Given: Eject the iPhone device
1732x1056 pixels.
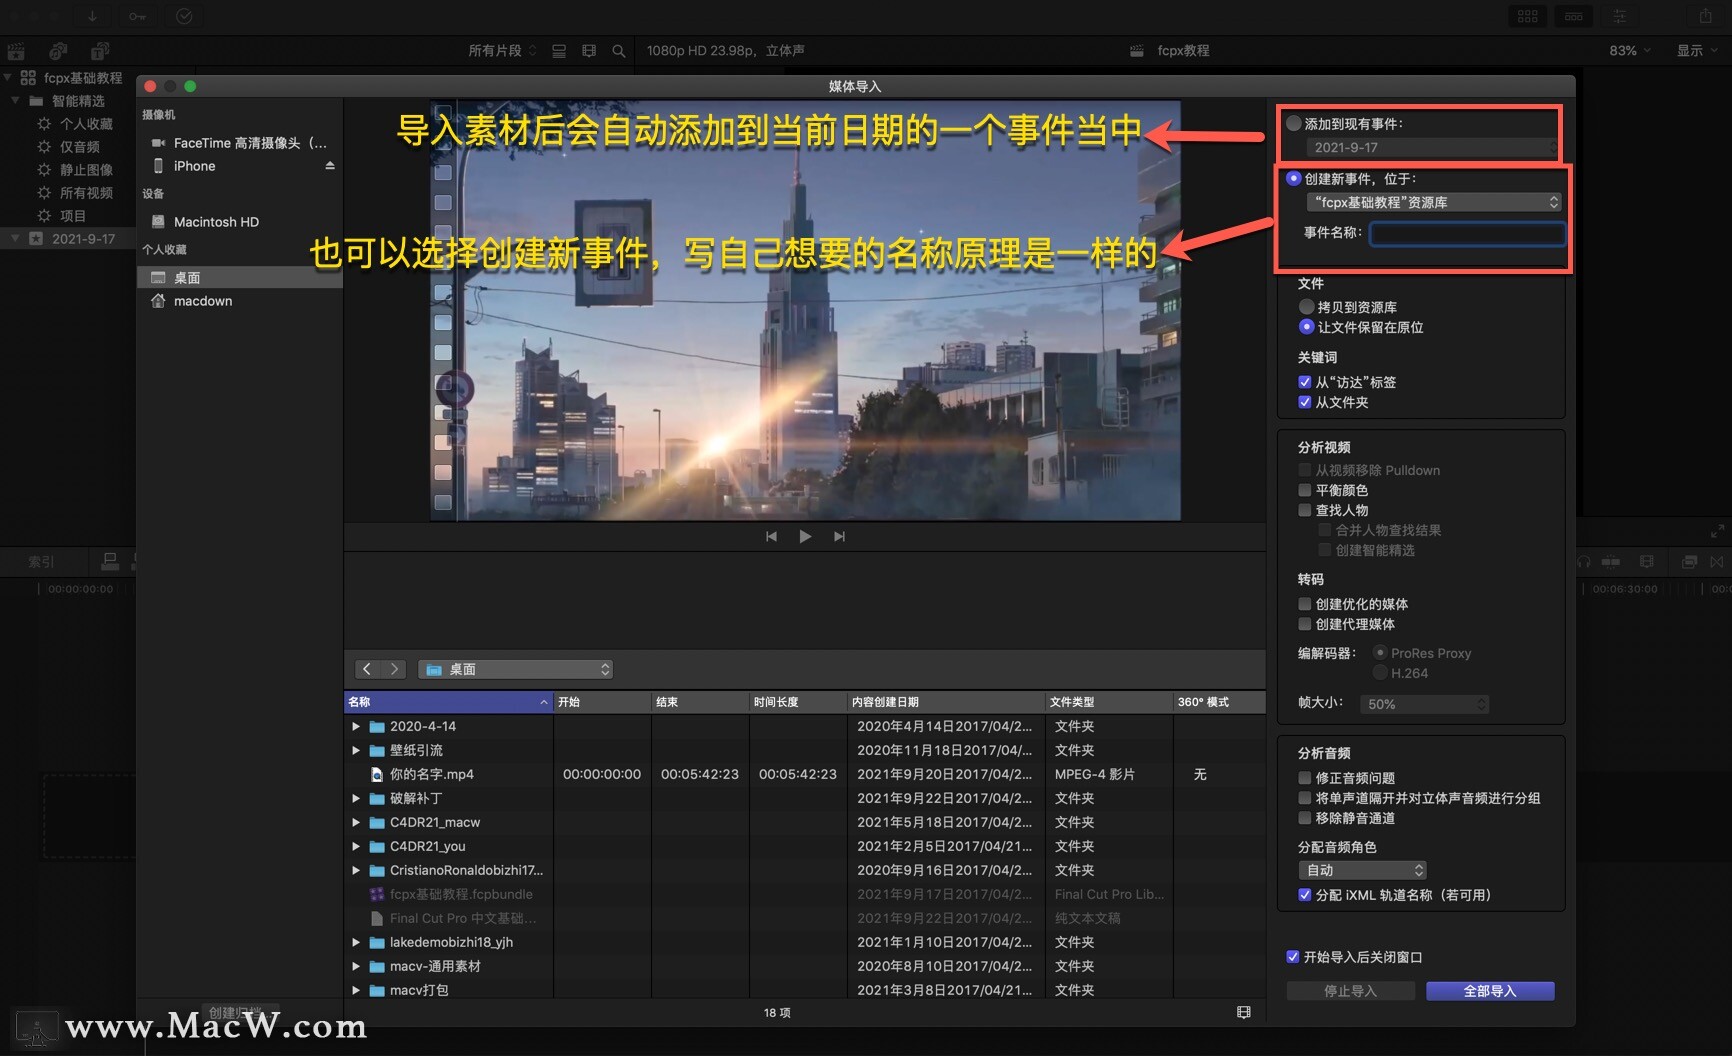Looking at the screenshot, I should click(330, 166).
